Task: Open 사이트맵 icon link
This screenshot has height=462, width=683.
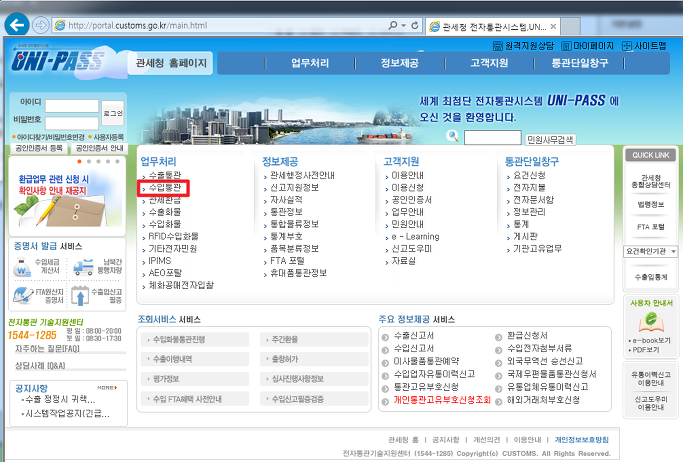Action: click(644, 46)
